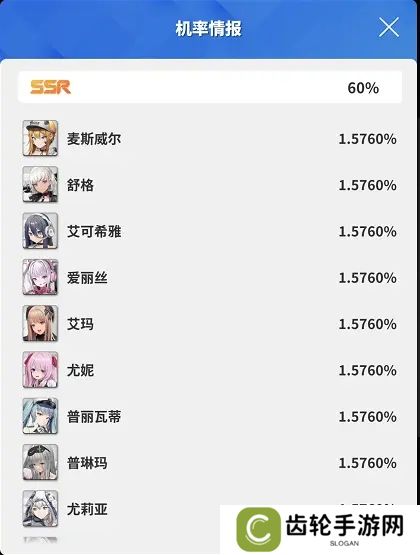The image size is (420, 555).
Task: Click 爱丽丝 1.5760% probability value
Action: [x=367, y=278]
